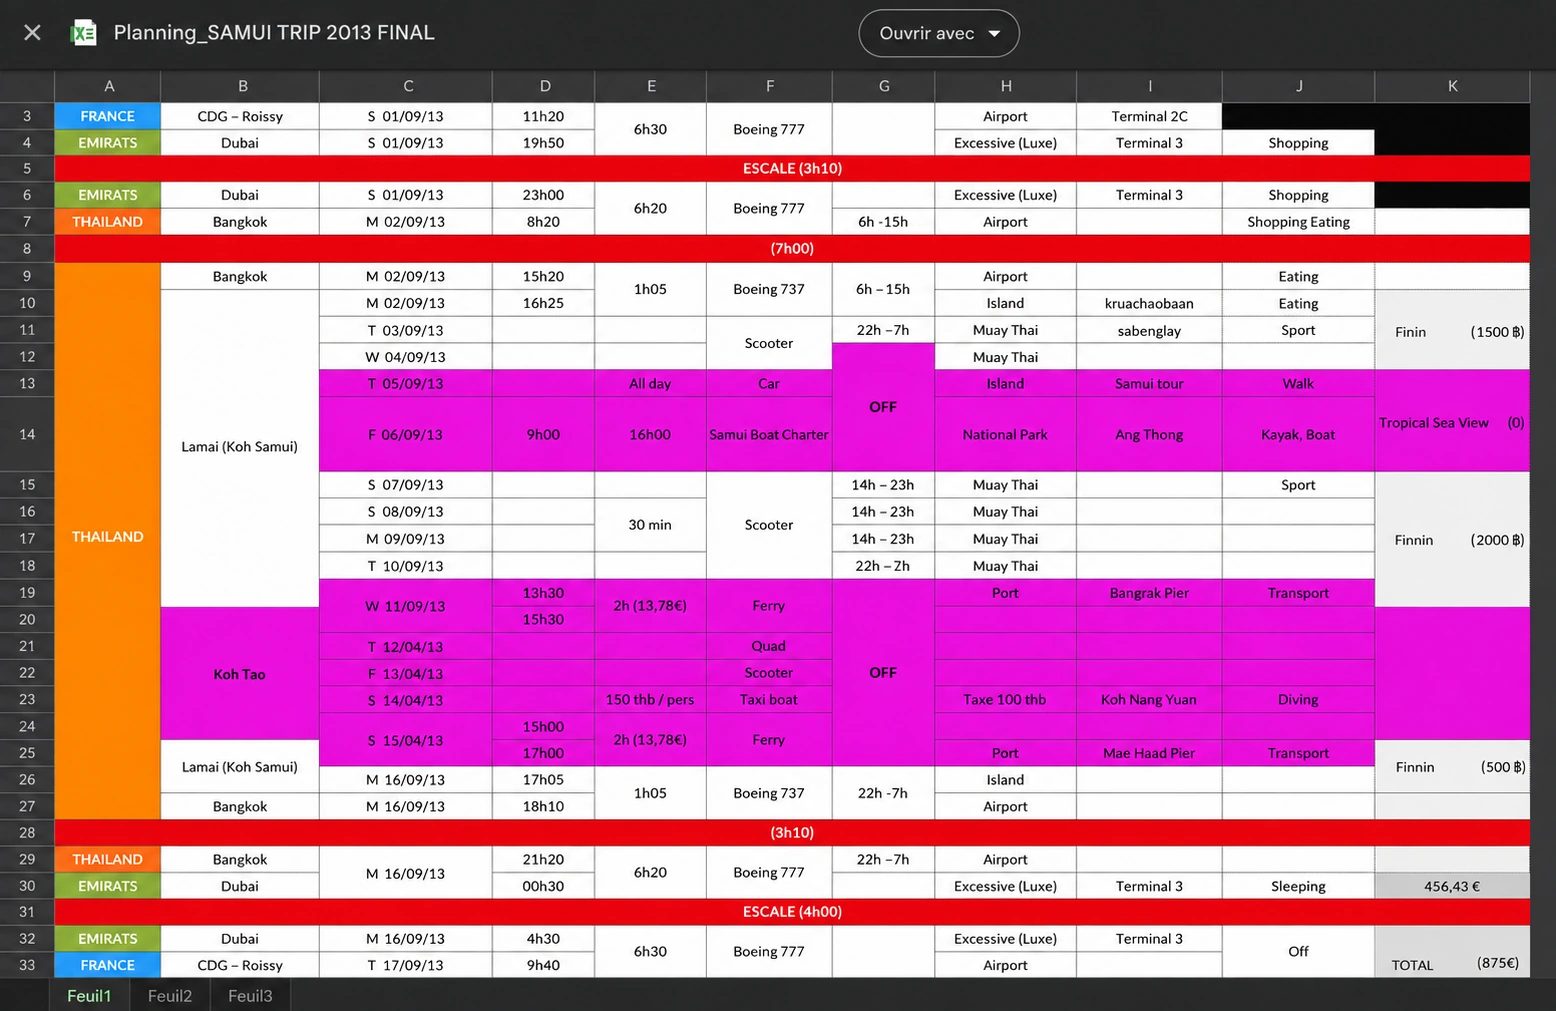
Task: Select the 'Finnin (500 ฿)' cell
Action: tap(1452, 766)
